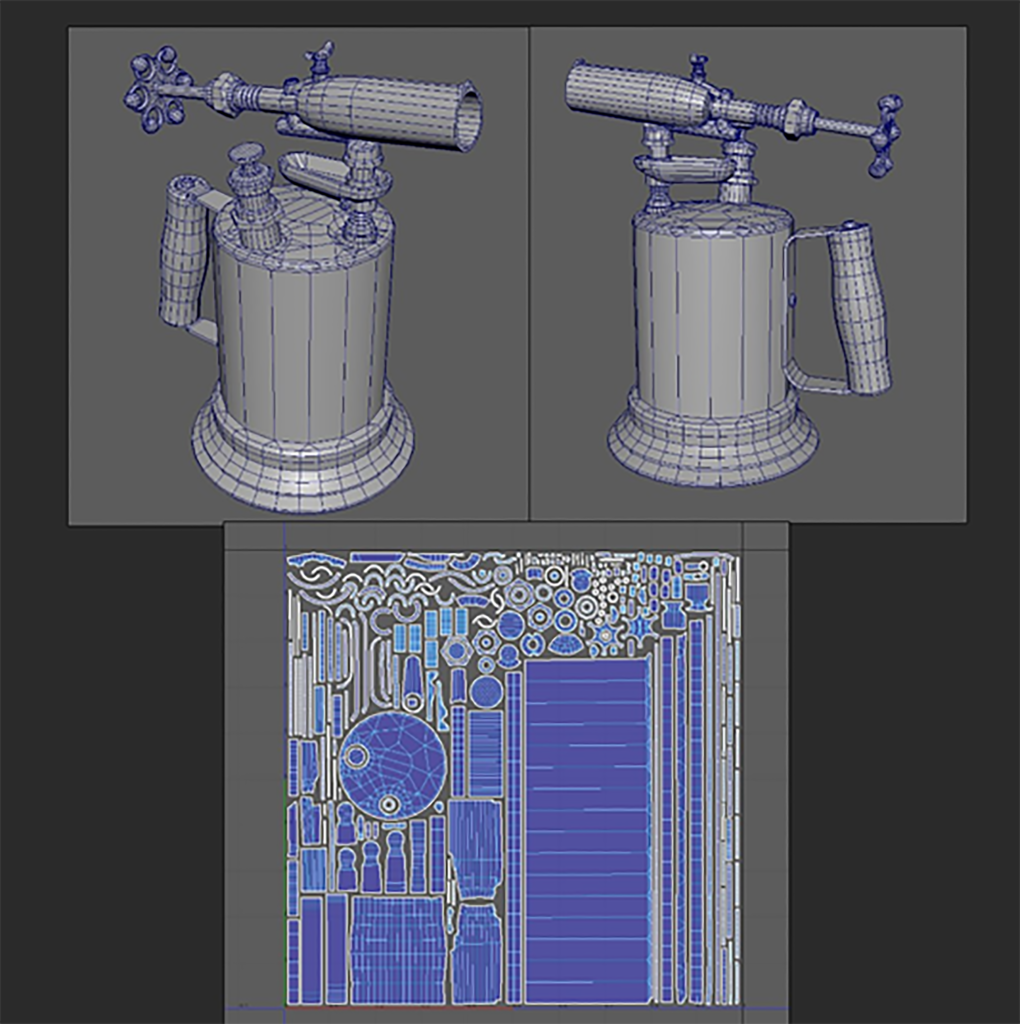Select the flared base ring in the right viewport
The width and height of the screenshot is (1020, 1024).
[712, 438]
